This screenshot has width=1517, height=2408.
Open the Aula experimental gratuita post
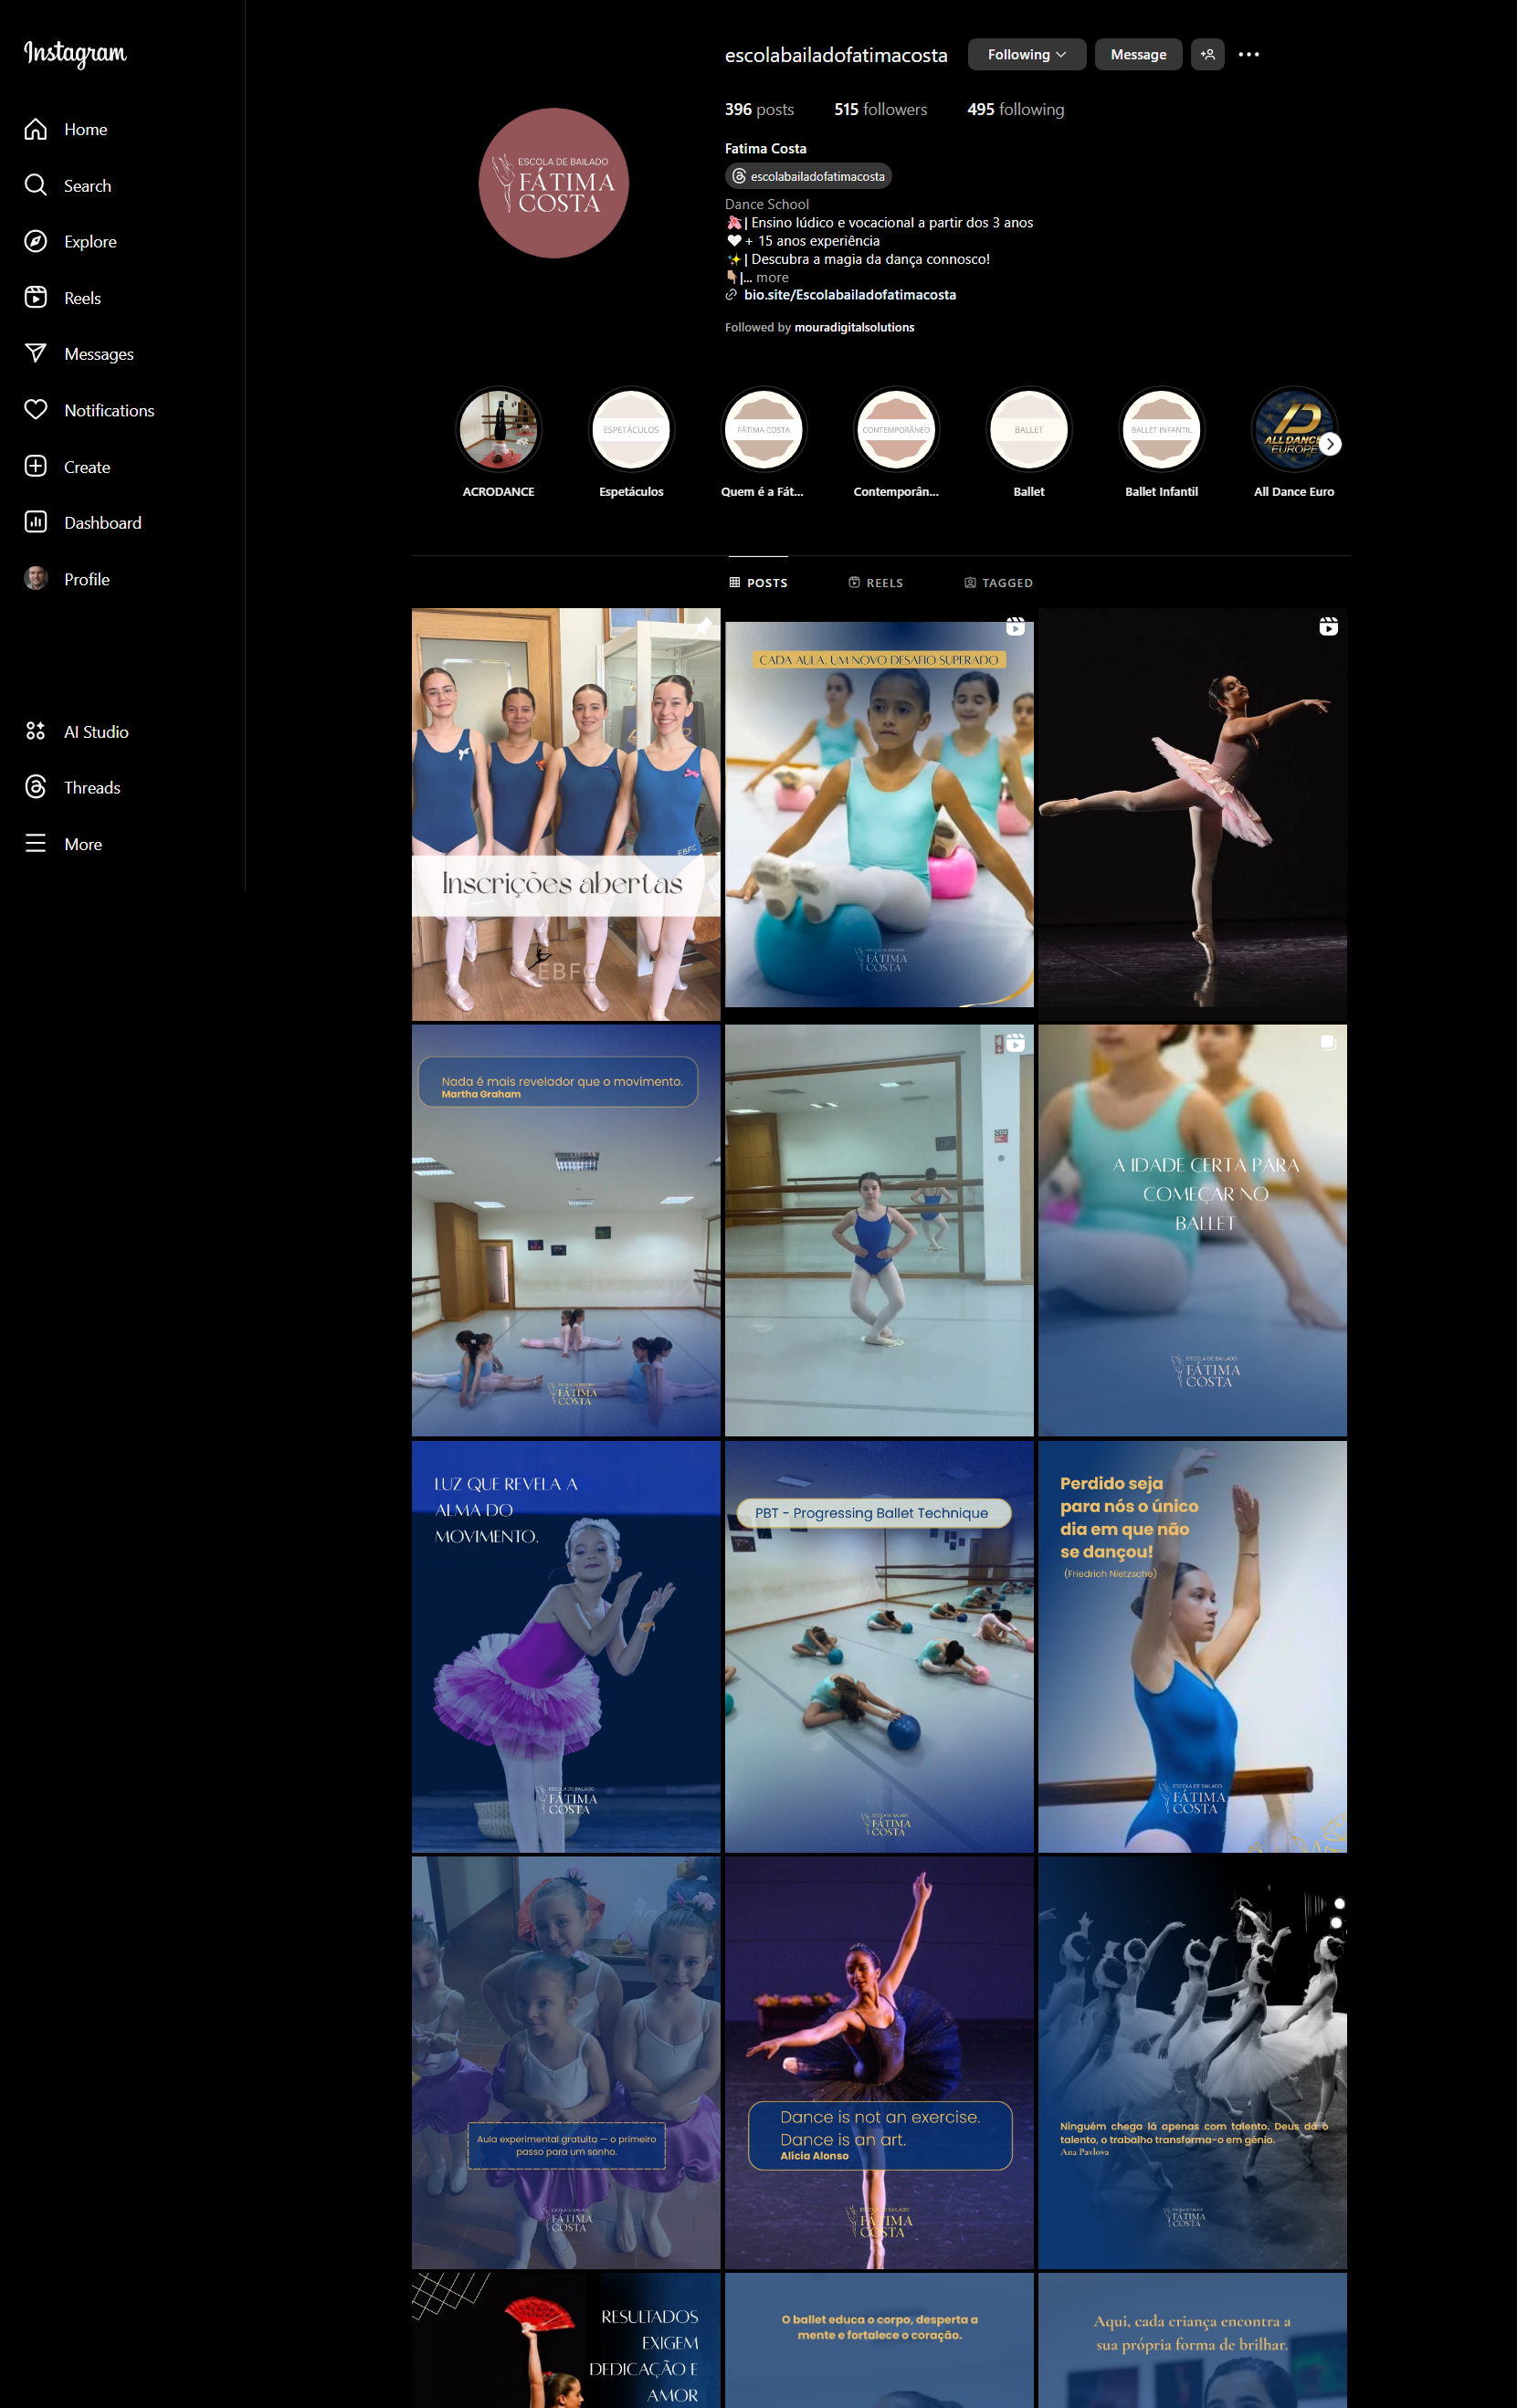click(x=566, y=2062)
